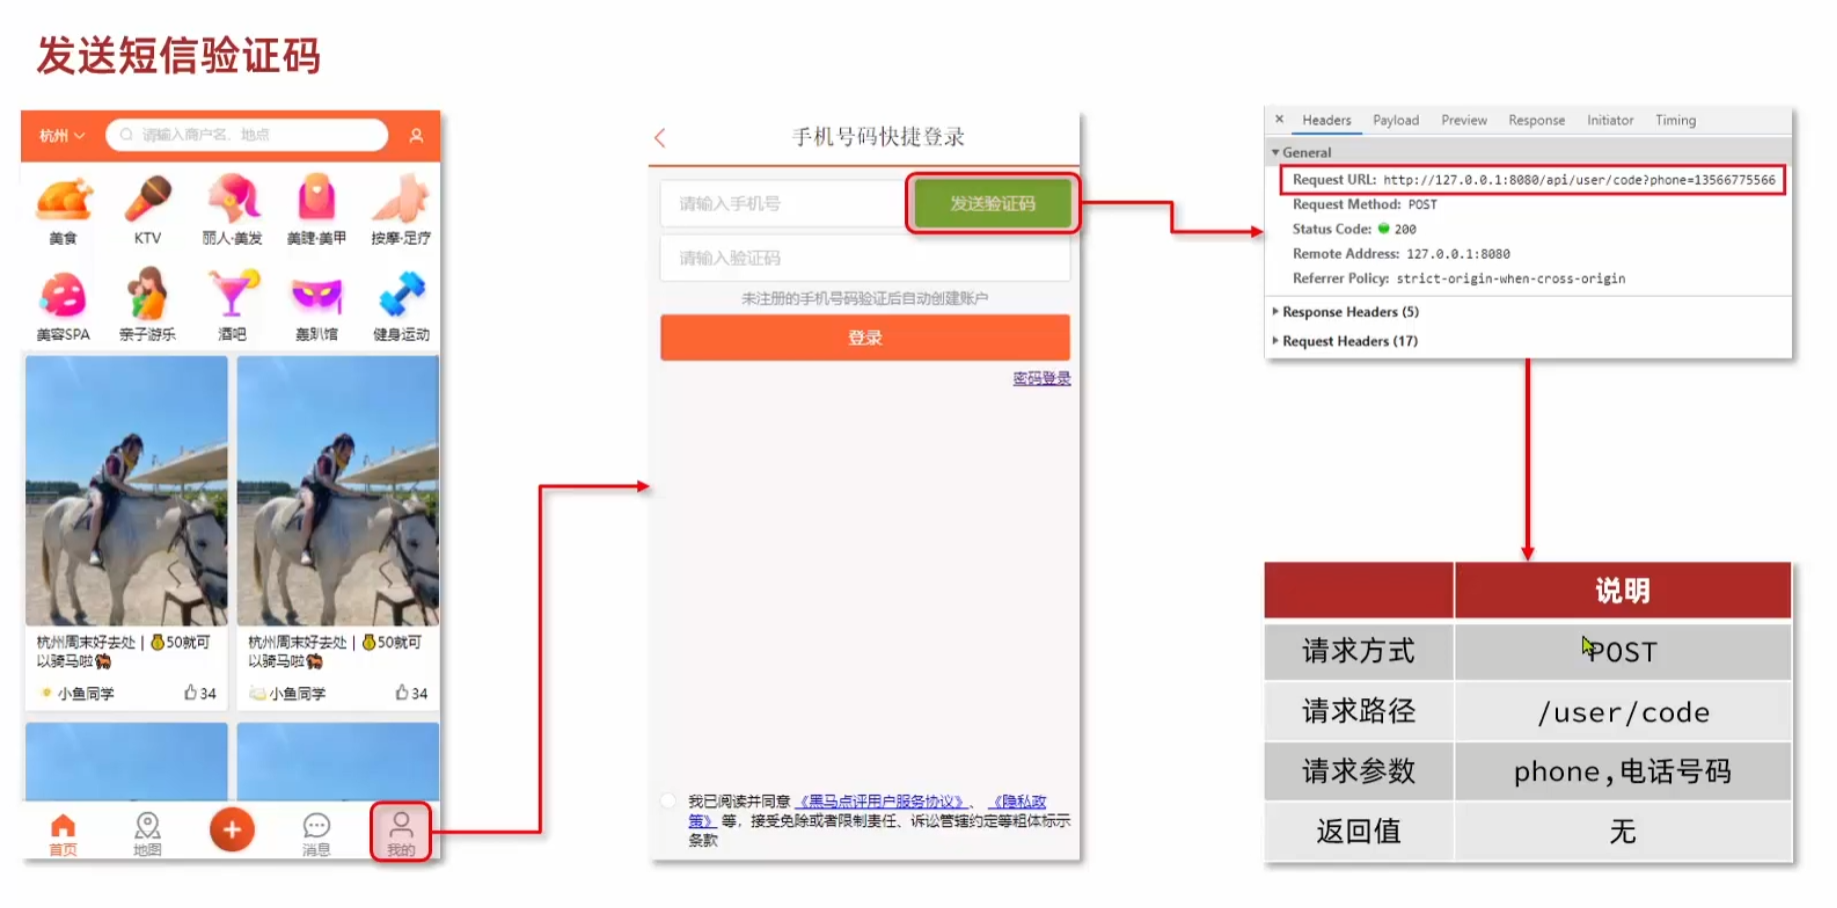Image resolution: width=1837 pixels, height=908 pixels.
Task: Select the 丽人·美发 hair category icon
Action: click(x=232, y=199)
